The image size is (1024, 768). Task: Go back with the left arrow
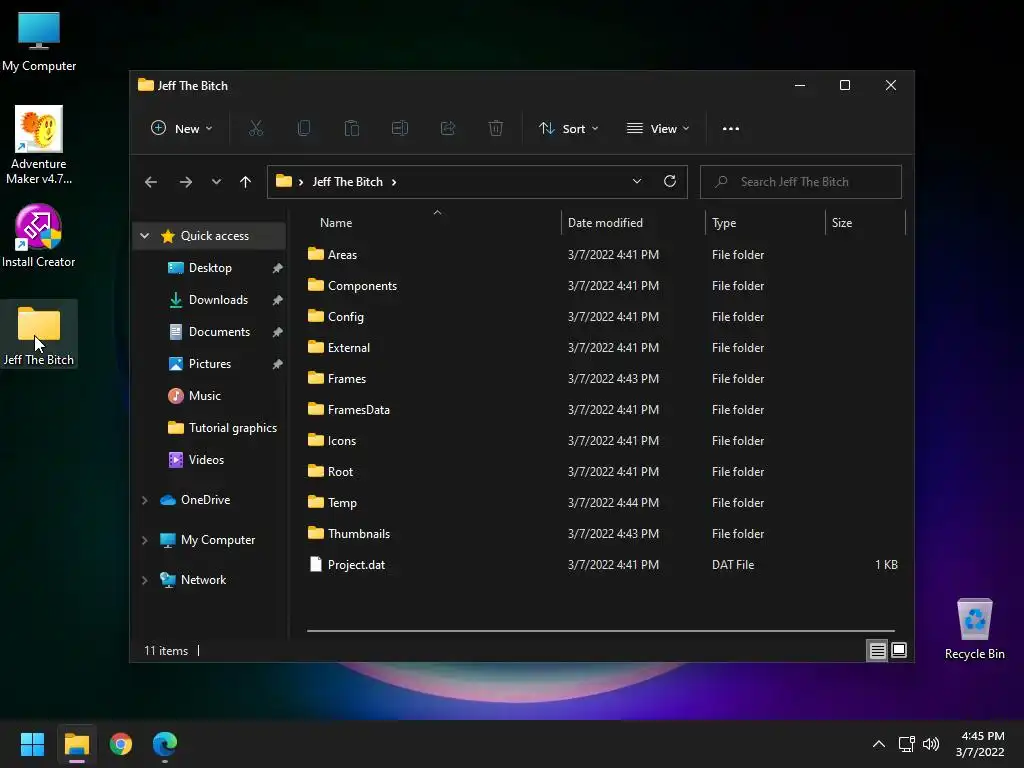[x=151, y=182]
